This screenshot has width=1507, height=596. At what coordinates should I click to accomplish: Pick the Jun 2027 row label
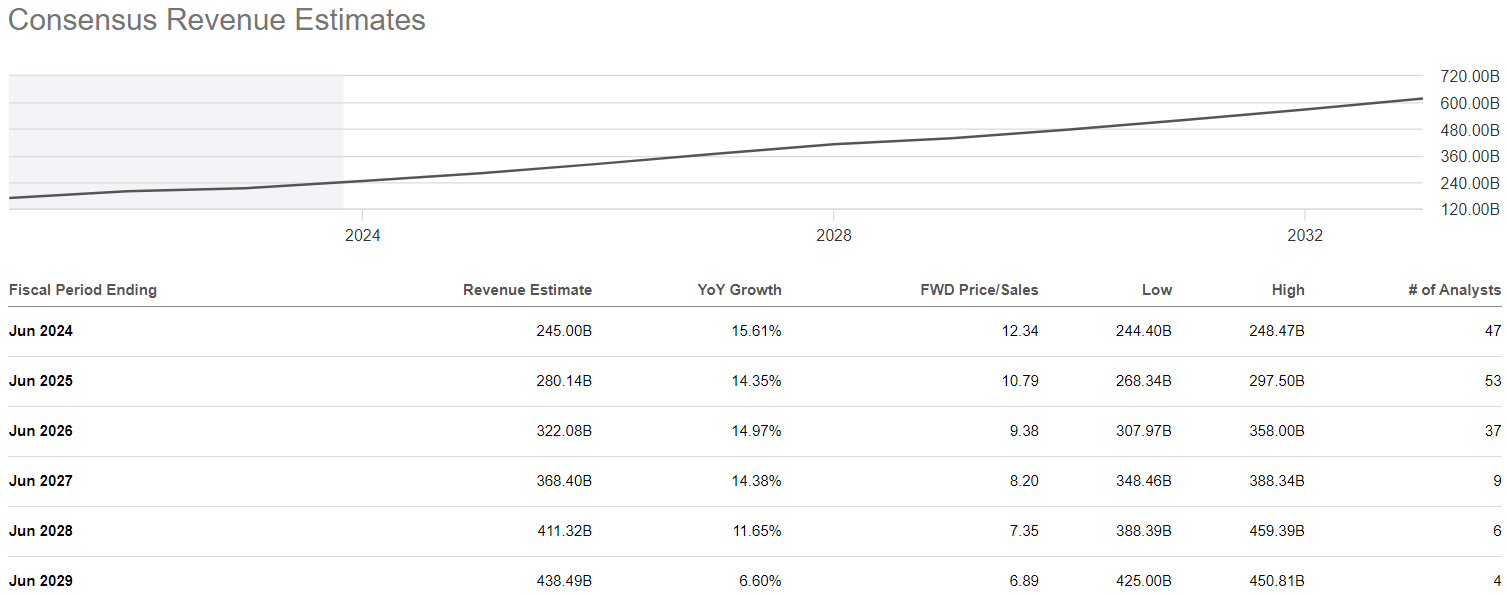(x=41, y=481)
